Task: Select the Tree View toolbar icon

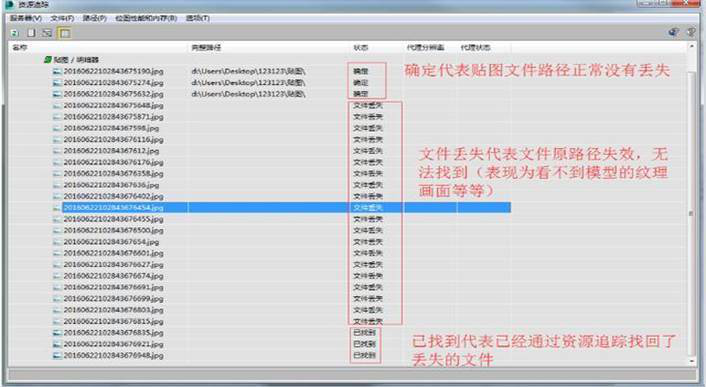Action: tap(47, 33)
